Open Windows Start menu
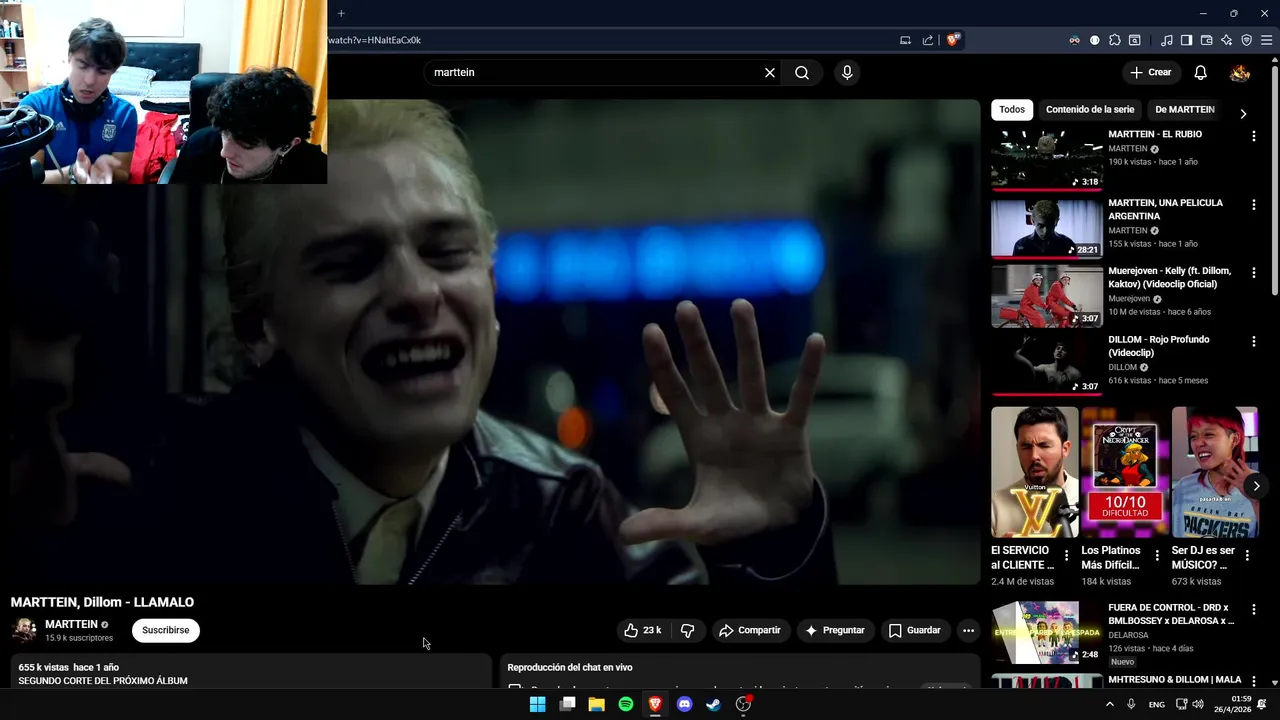The width and height of the screenshot is (1280, 720). click(x=537, y=704)
